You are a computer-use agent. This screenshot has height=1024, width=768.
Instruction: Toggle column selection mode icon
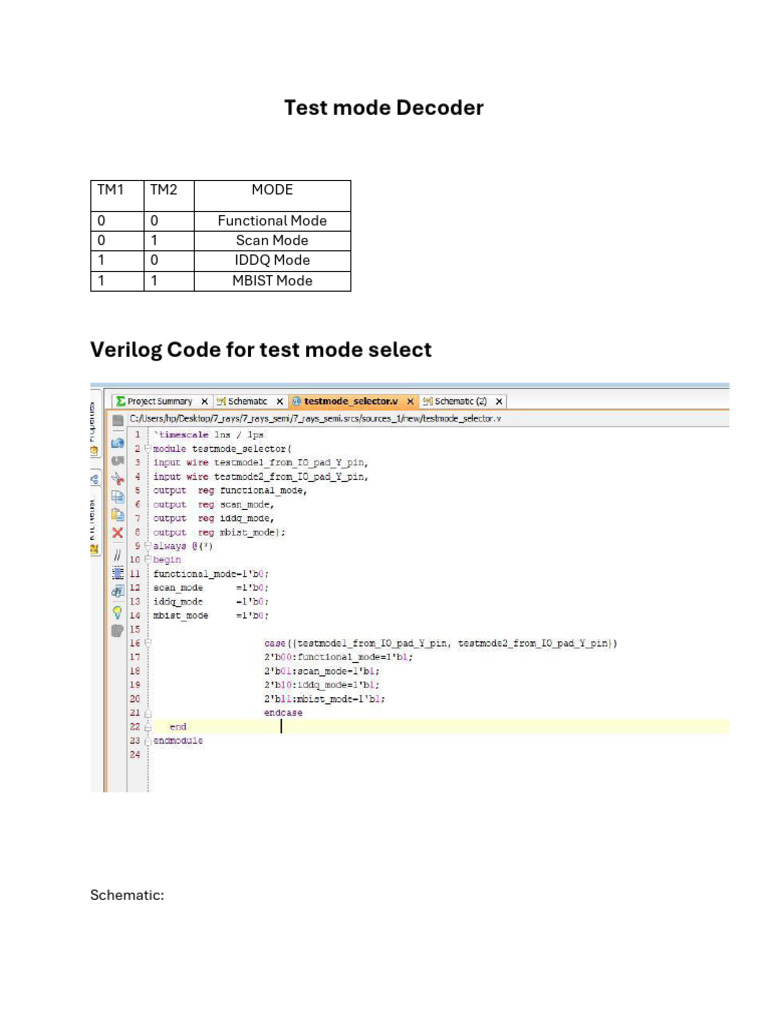point(118,573)
